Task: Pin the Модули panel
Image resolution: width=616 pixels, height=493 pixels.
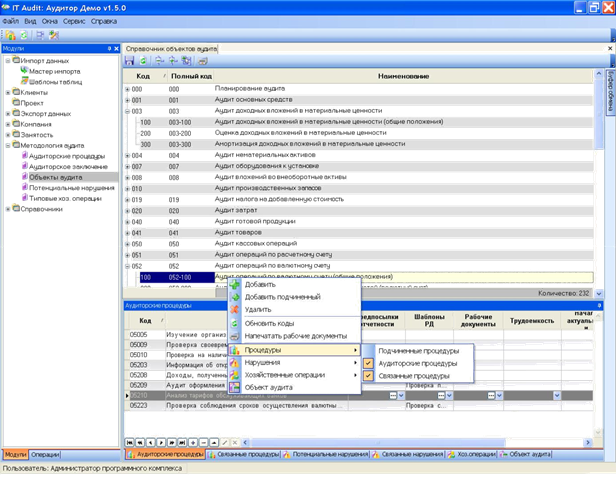Action: point(109,48)
